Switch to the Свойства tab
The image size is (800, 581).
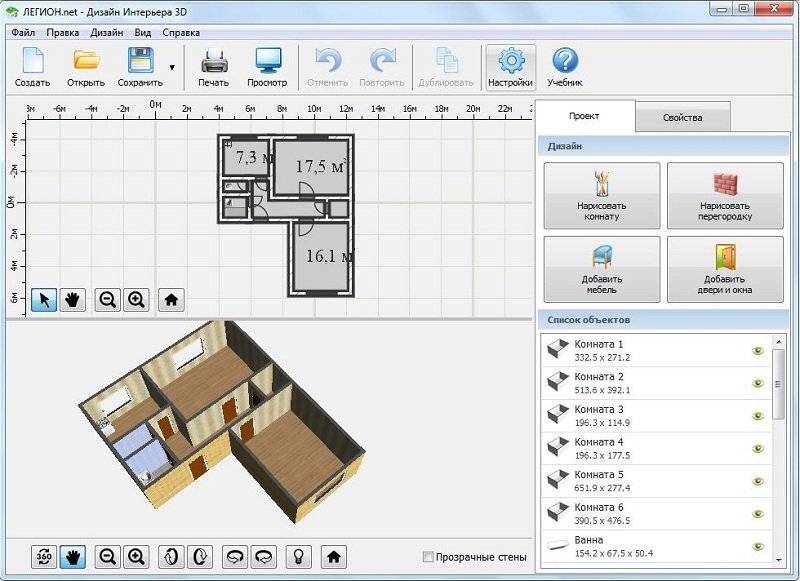(x=683, y=118)
